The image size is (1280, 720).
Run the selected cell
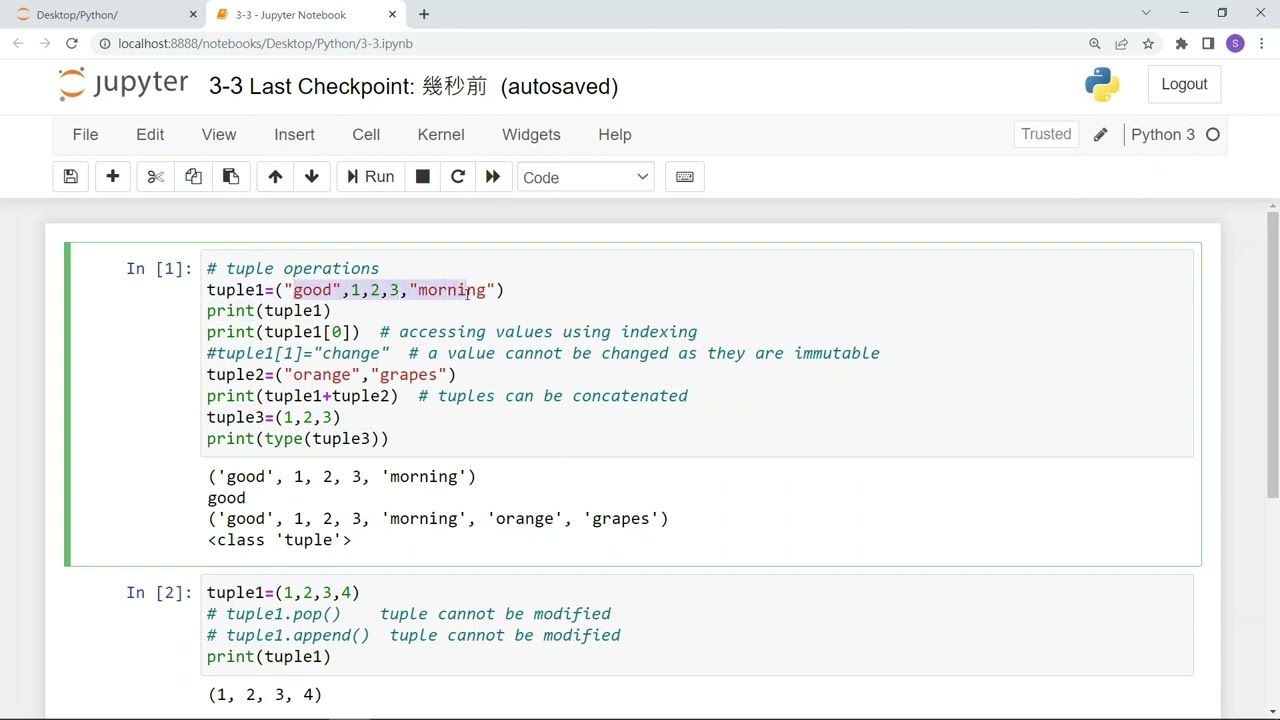click(x=370, y=177)
